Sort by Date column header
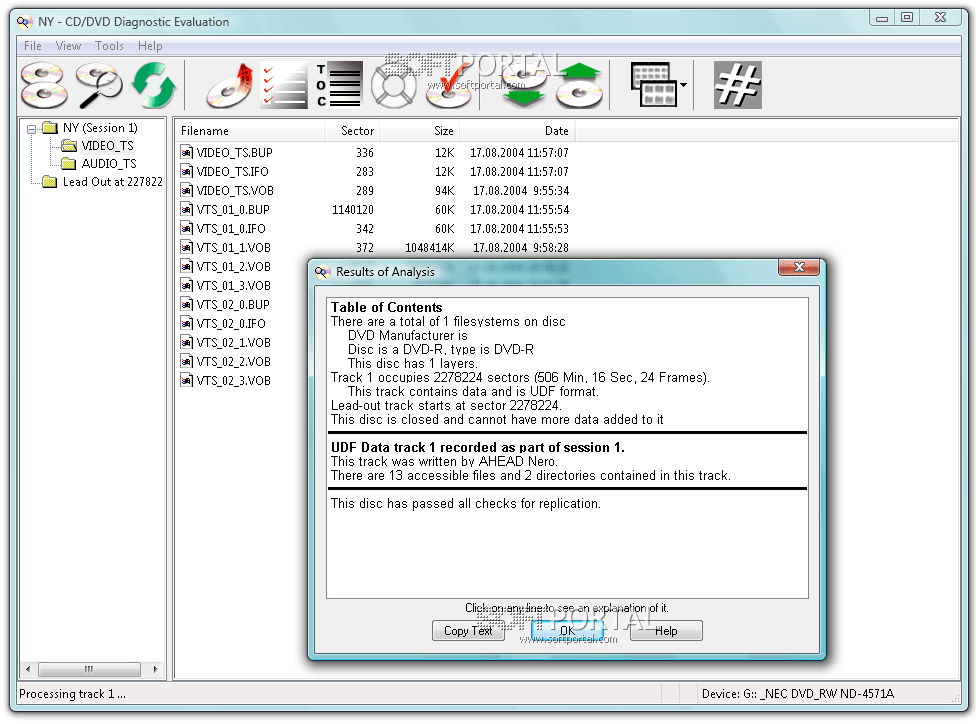 (x=517, y=131)
